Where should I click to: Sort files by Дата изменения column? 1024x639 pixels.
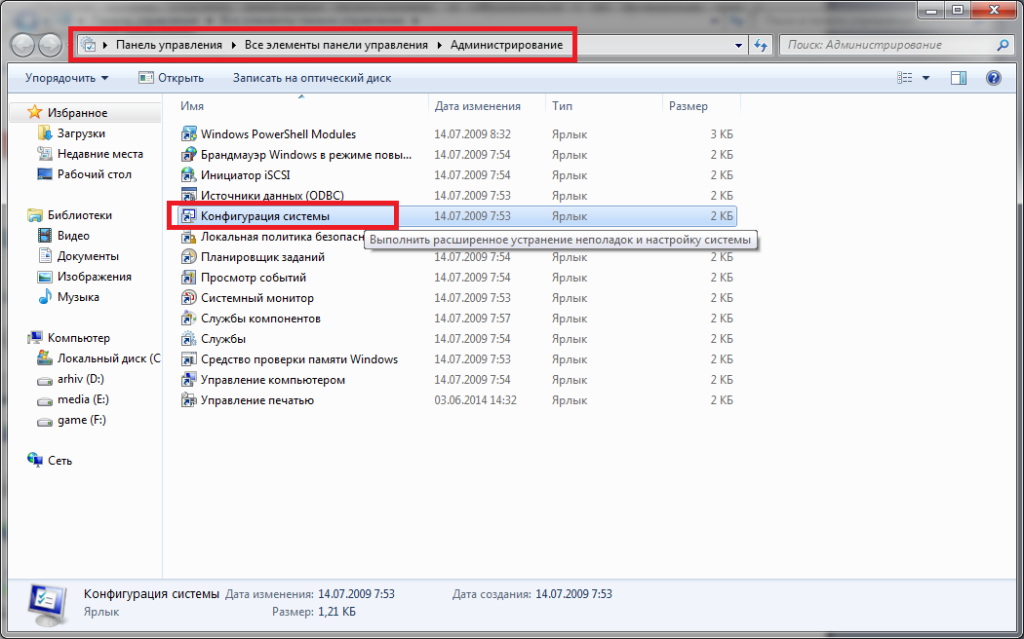coord(477,106)
